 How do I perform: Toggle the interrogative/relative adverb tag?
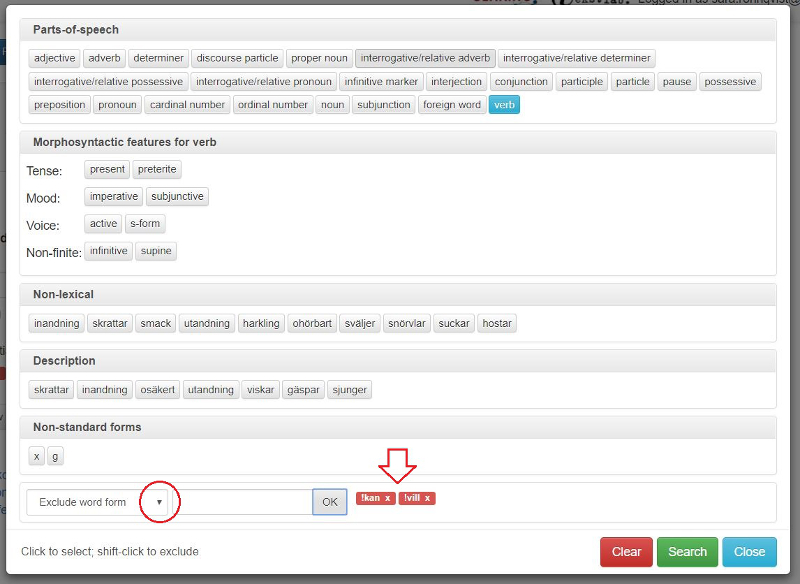click(x=425, y=58)
